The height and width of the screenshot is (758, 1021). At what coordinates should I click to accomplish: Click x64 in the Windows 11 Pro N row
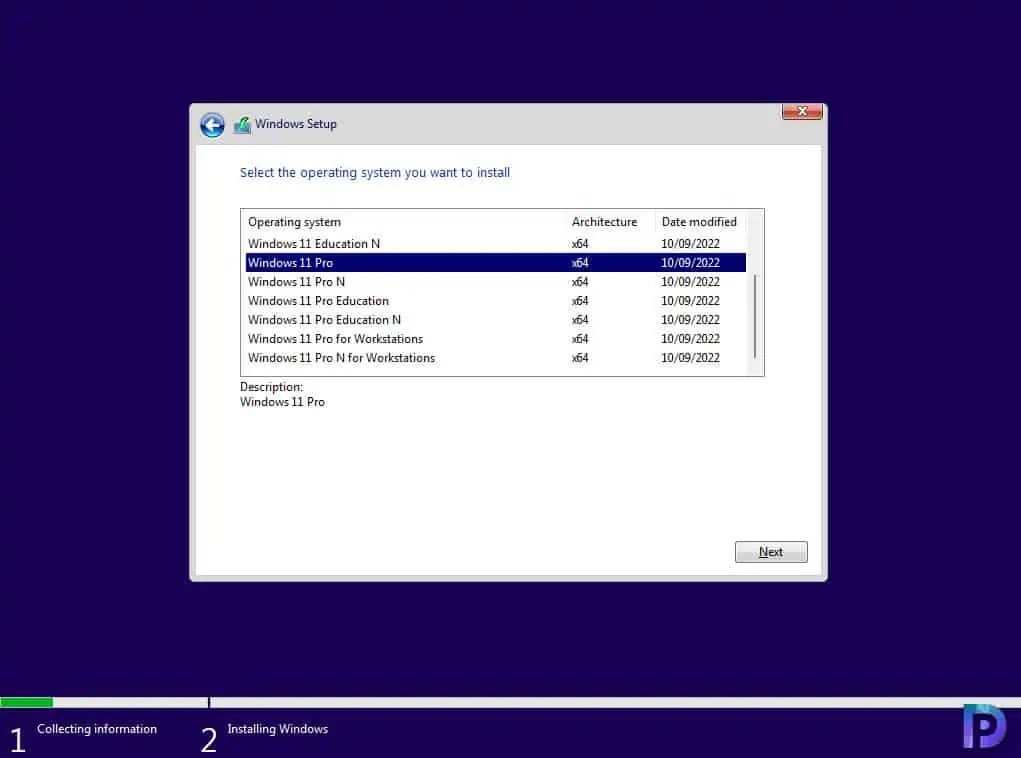click(x=580, y=282)
